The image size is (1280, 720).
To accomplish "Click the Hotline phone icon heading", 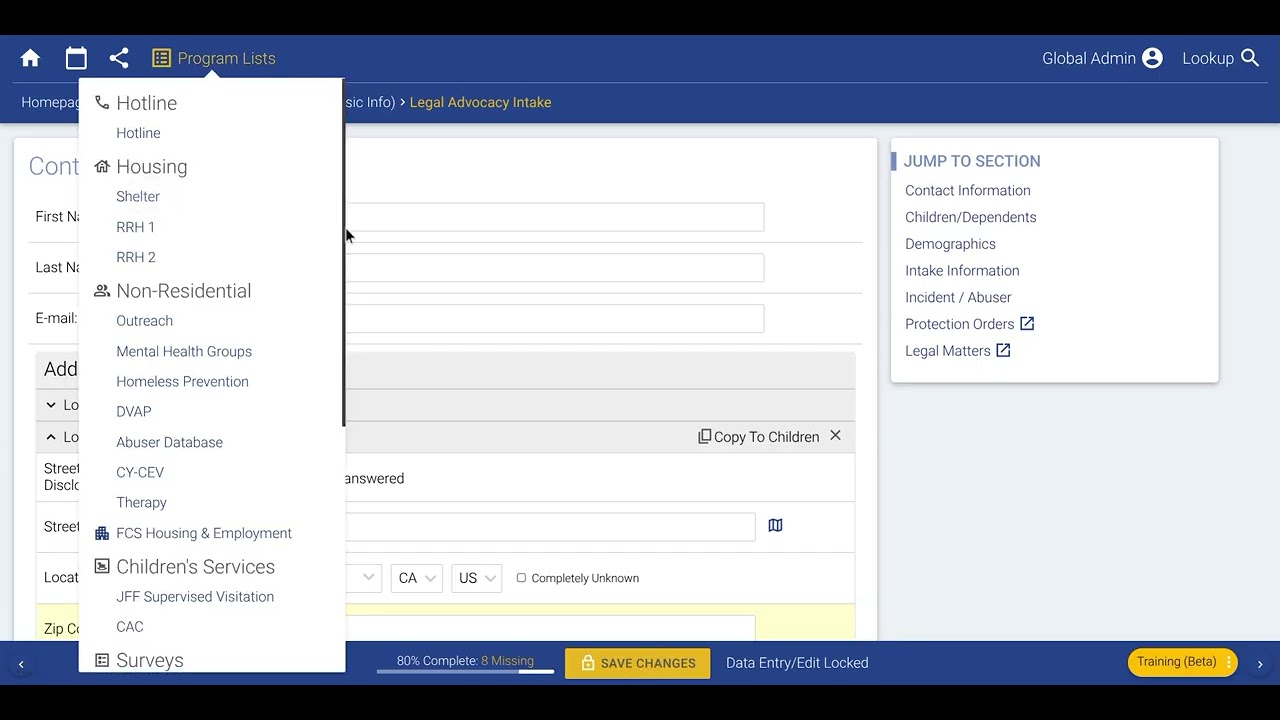I will [x=102, y=103].
